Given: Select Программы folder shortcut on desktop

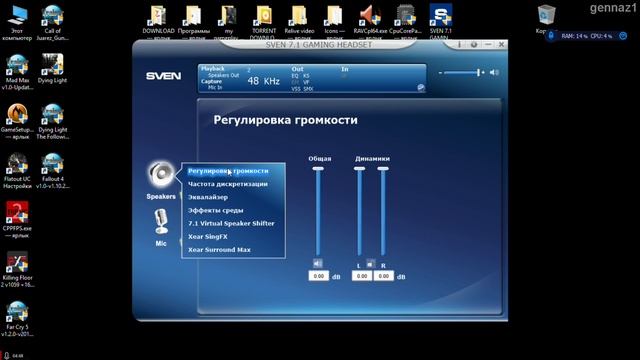Looking at the screenshot, I should coord(193,22).
